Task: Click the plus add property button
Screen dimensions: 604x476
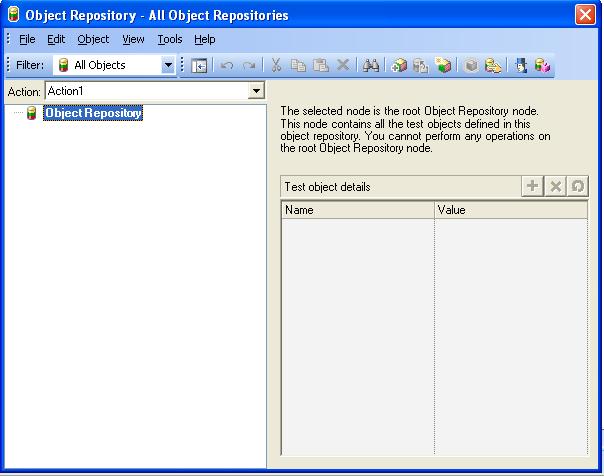Action: 532,186
